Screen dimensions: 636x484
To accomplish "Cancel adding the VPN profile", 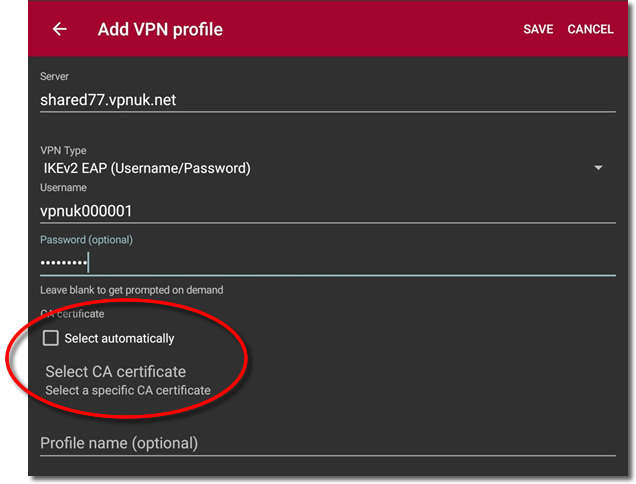I will [x=590, y=29].
